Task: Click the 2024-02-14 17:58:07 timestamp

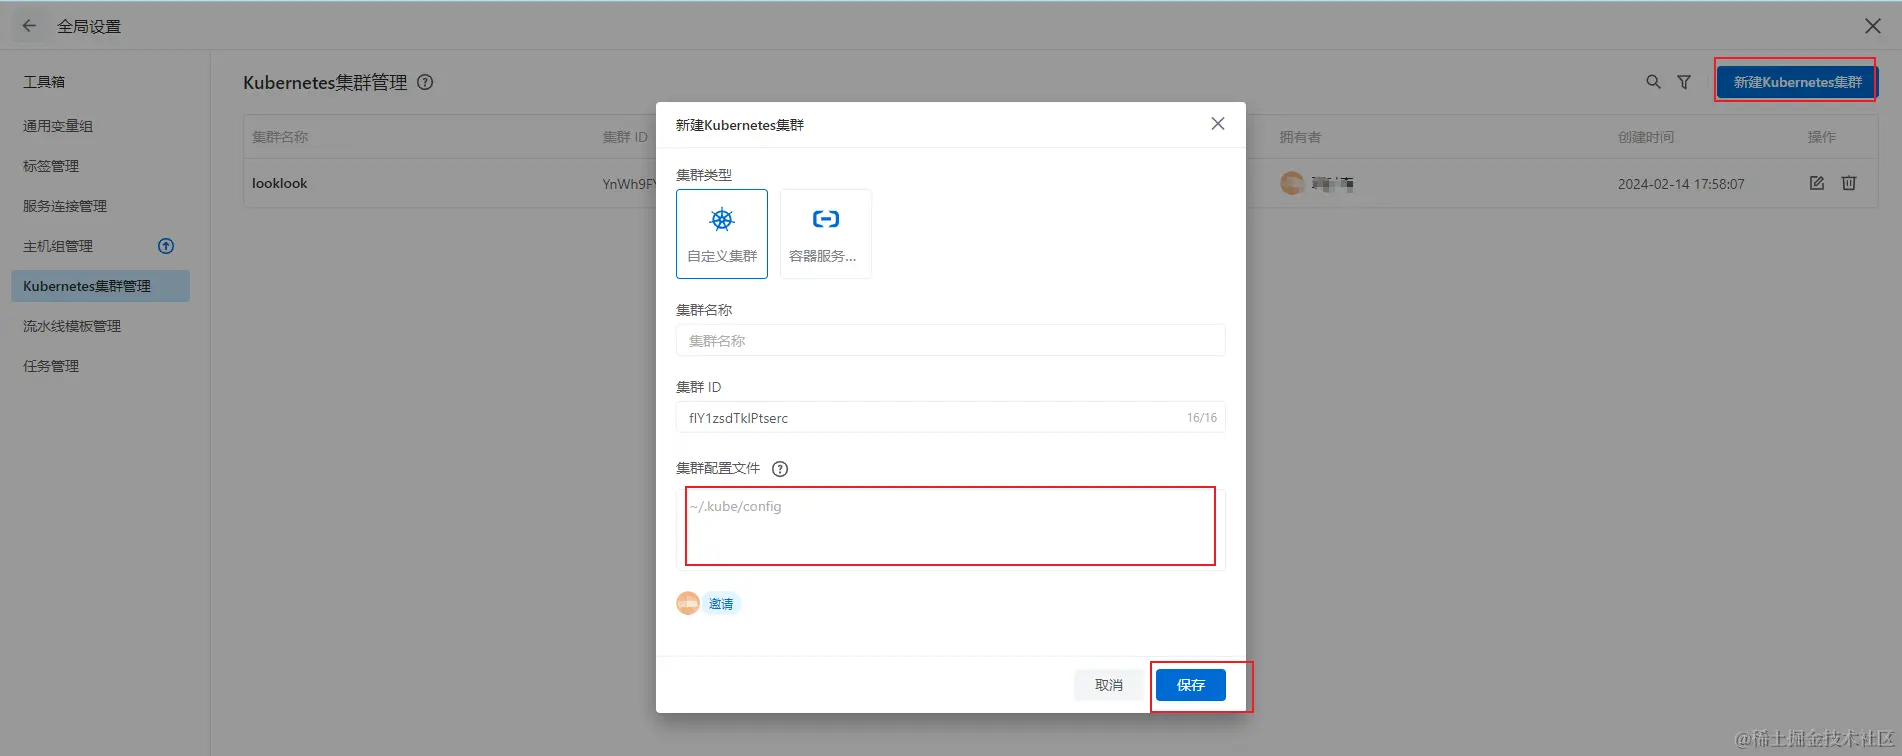Action: coord(1681,184)
